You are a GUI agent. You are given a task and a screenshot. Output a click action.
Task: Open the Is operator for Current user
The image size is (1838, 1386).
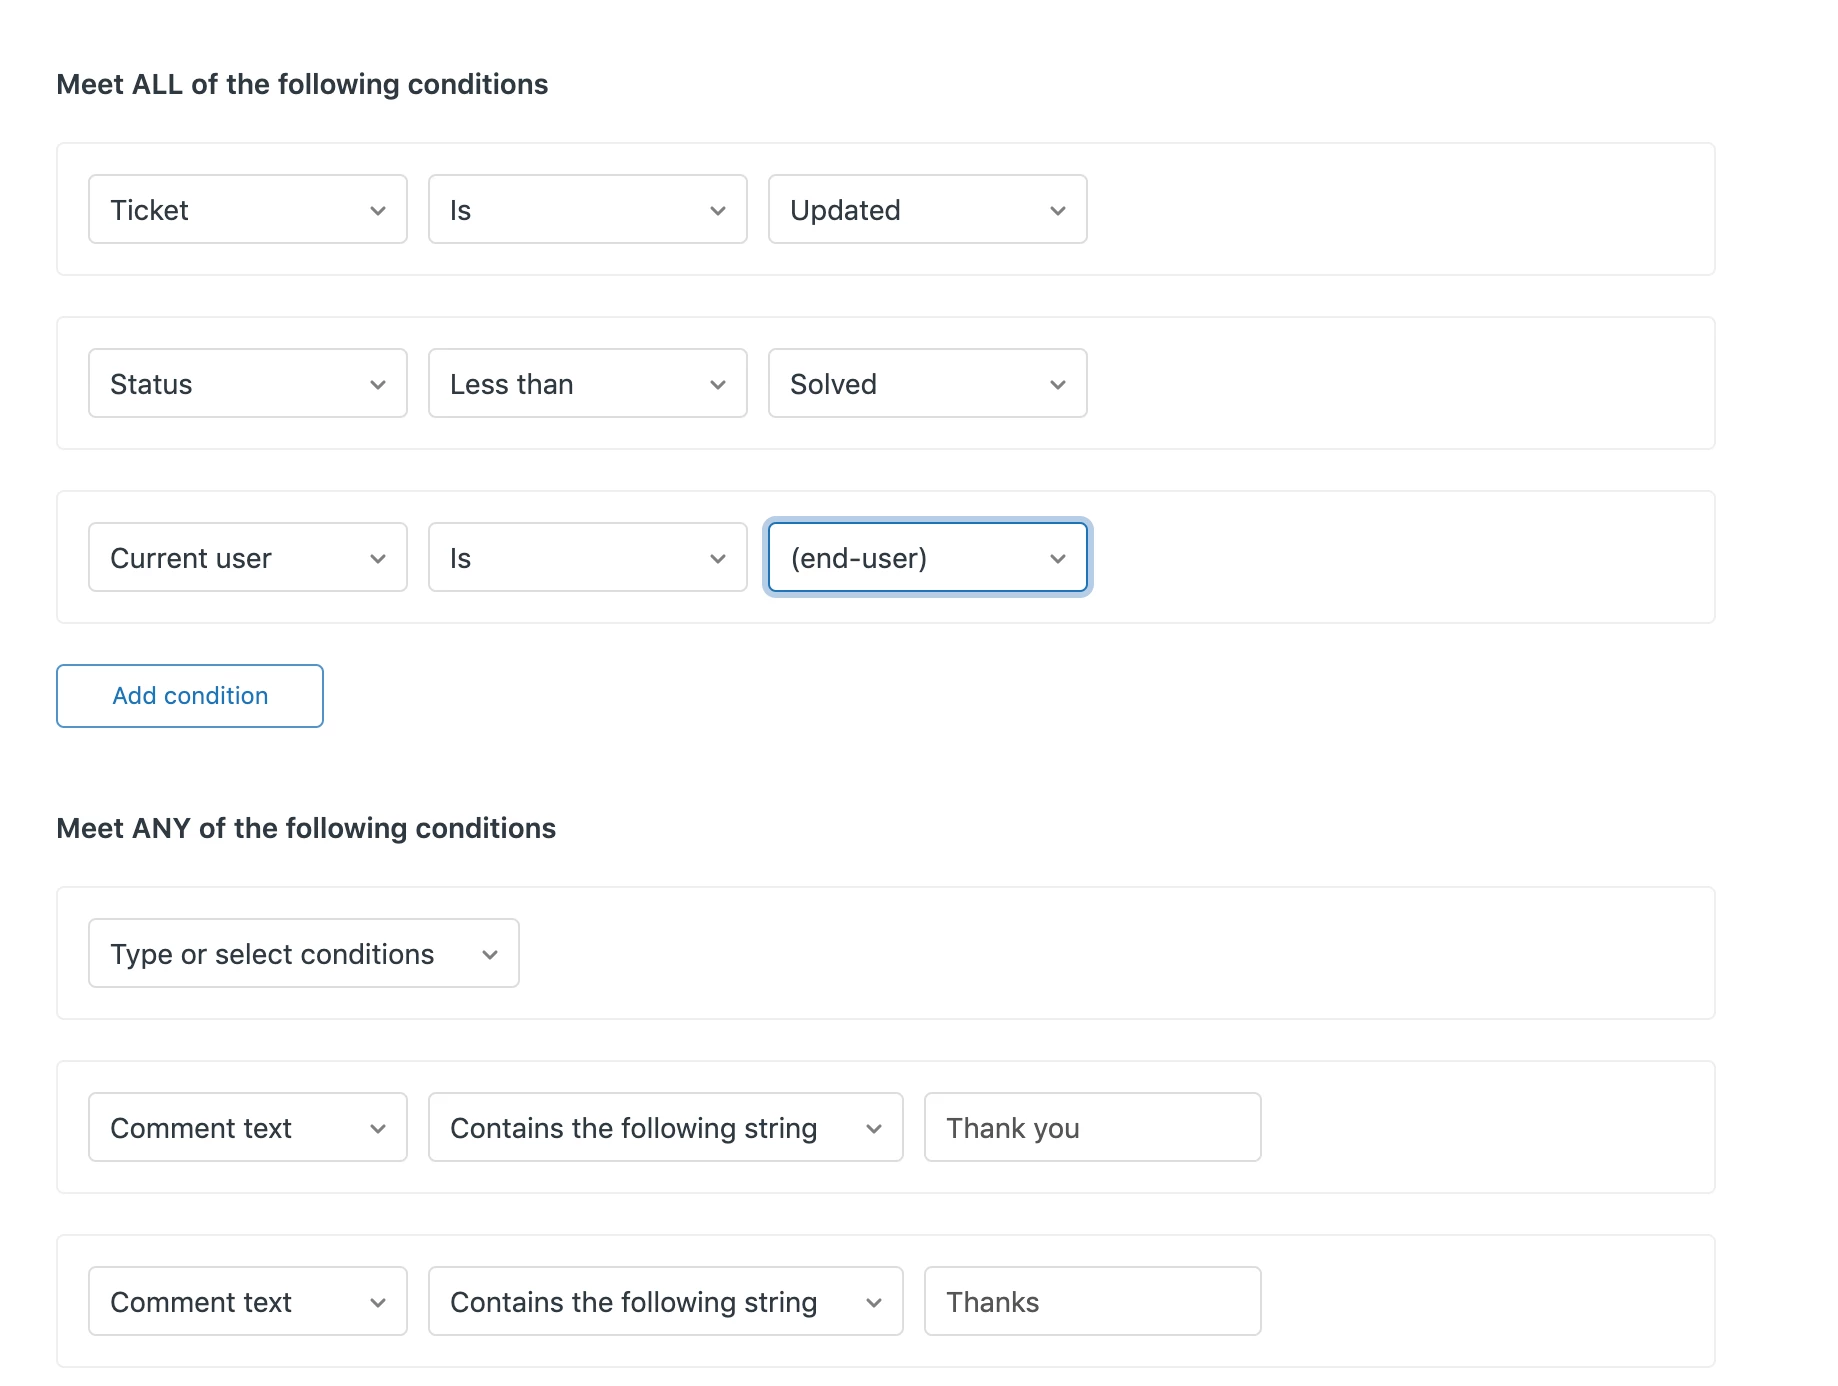(587, 558)
